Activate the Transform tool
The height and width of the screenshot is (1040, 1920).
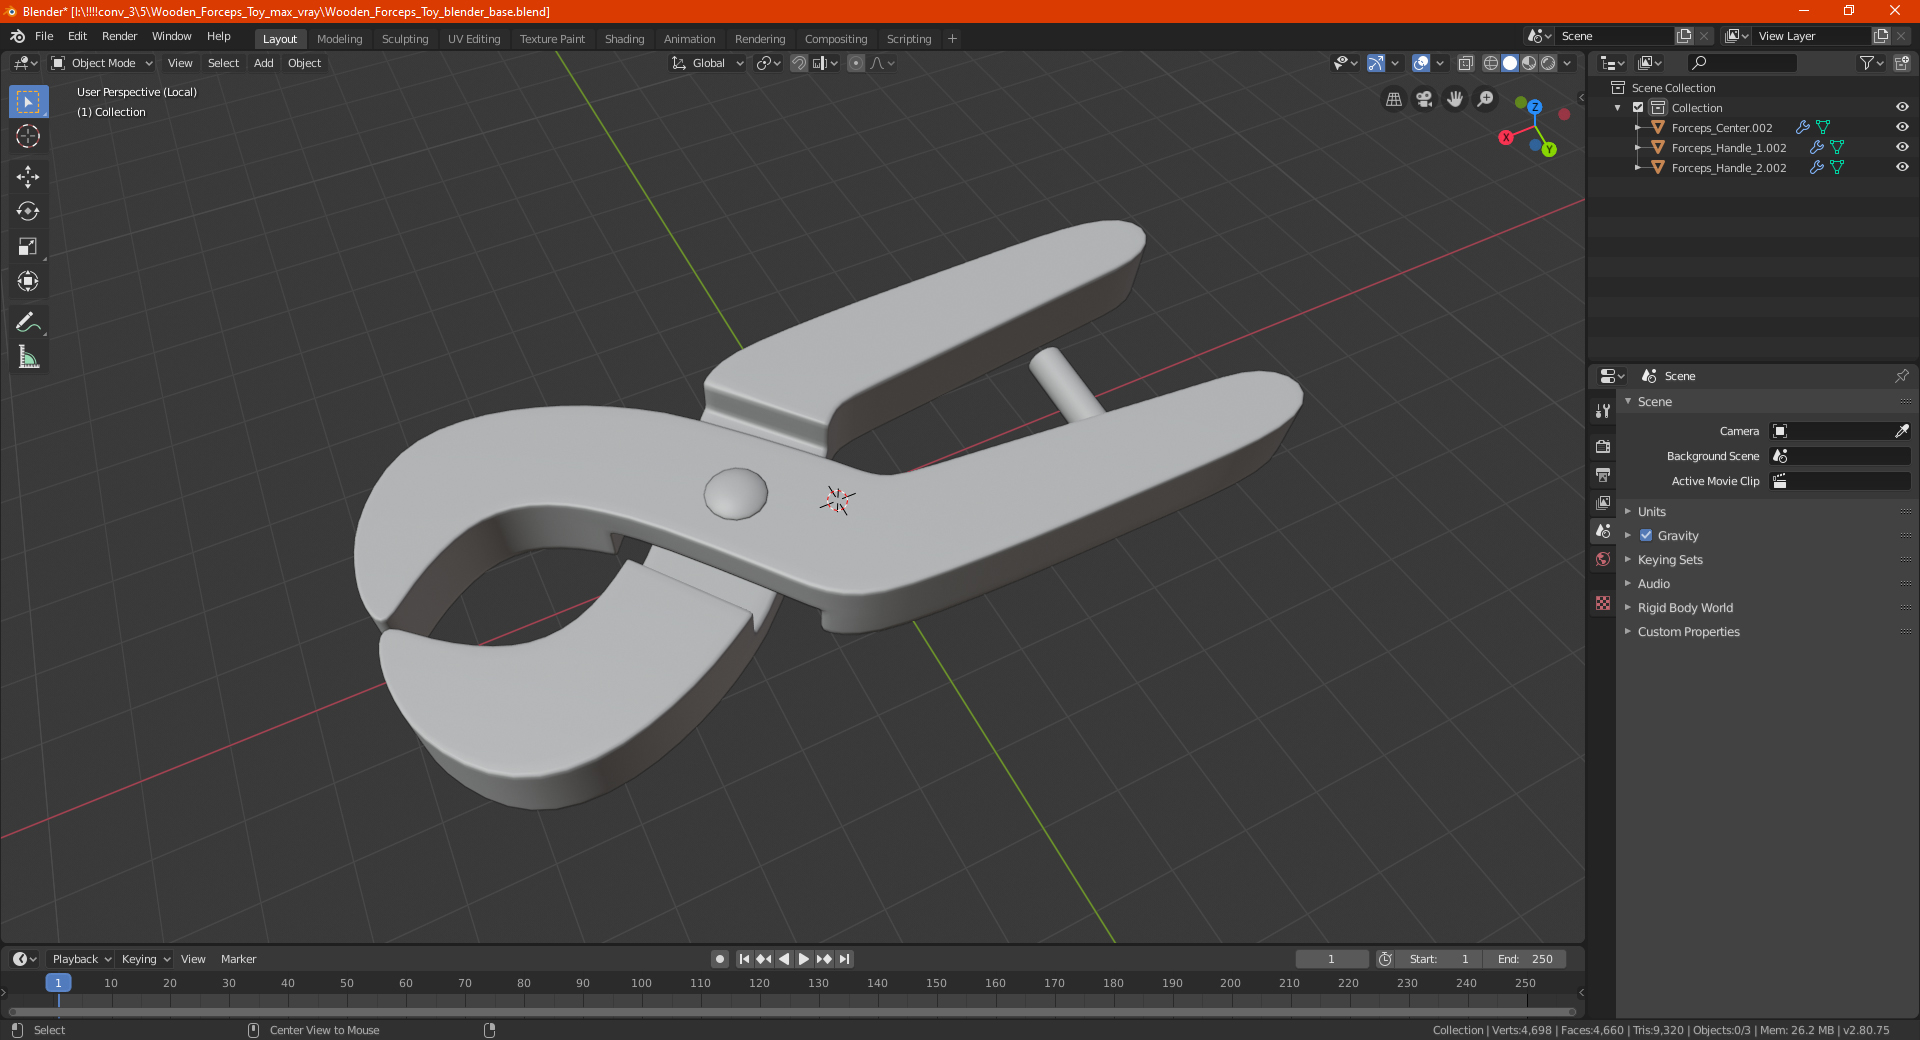[28, 281]
